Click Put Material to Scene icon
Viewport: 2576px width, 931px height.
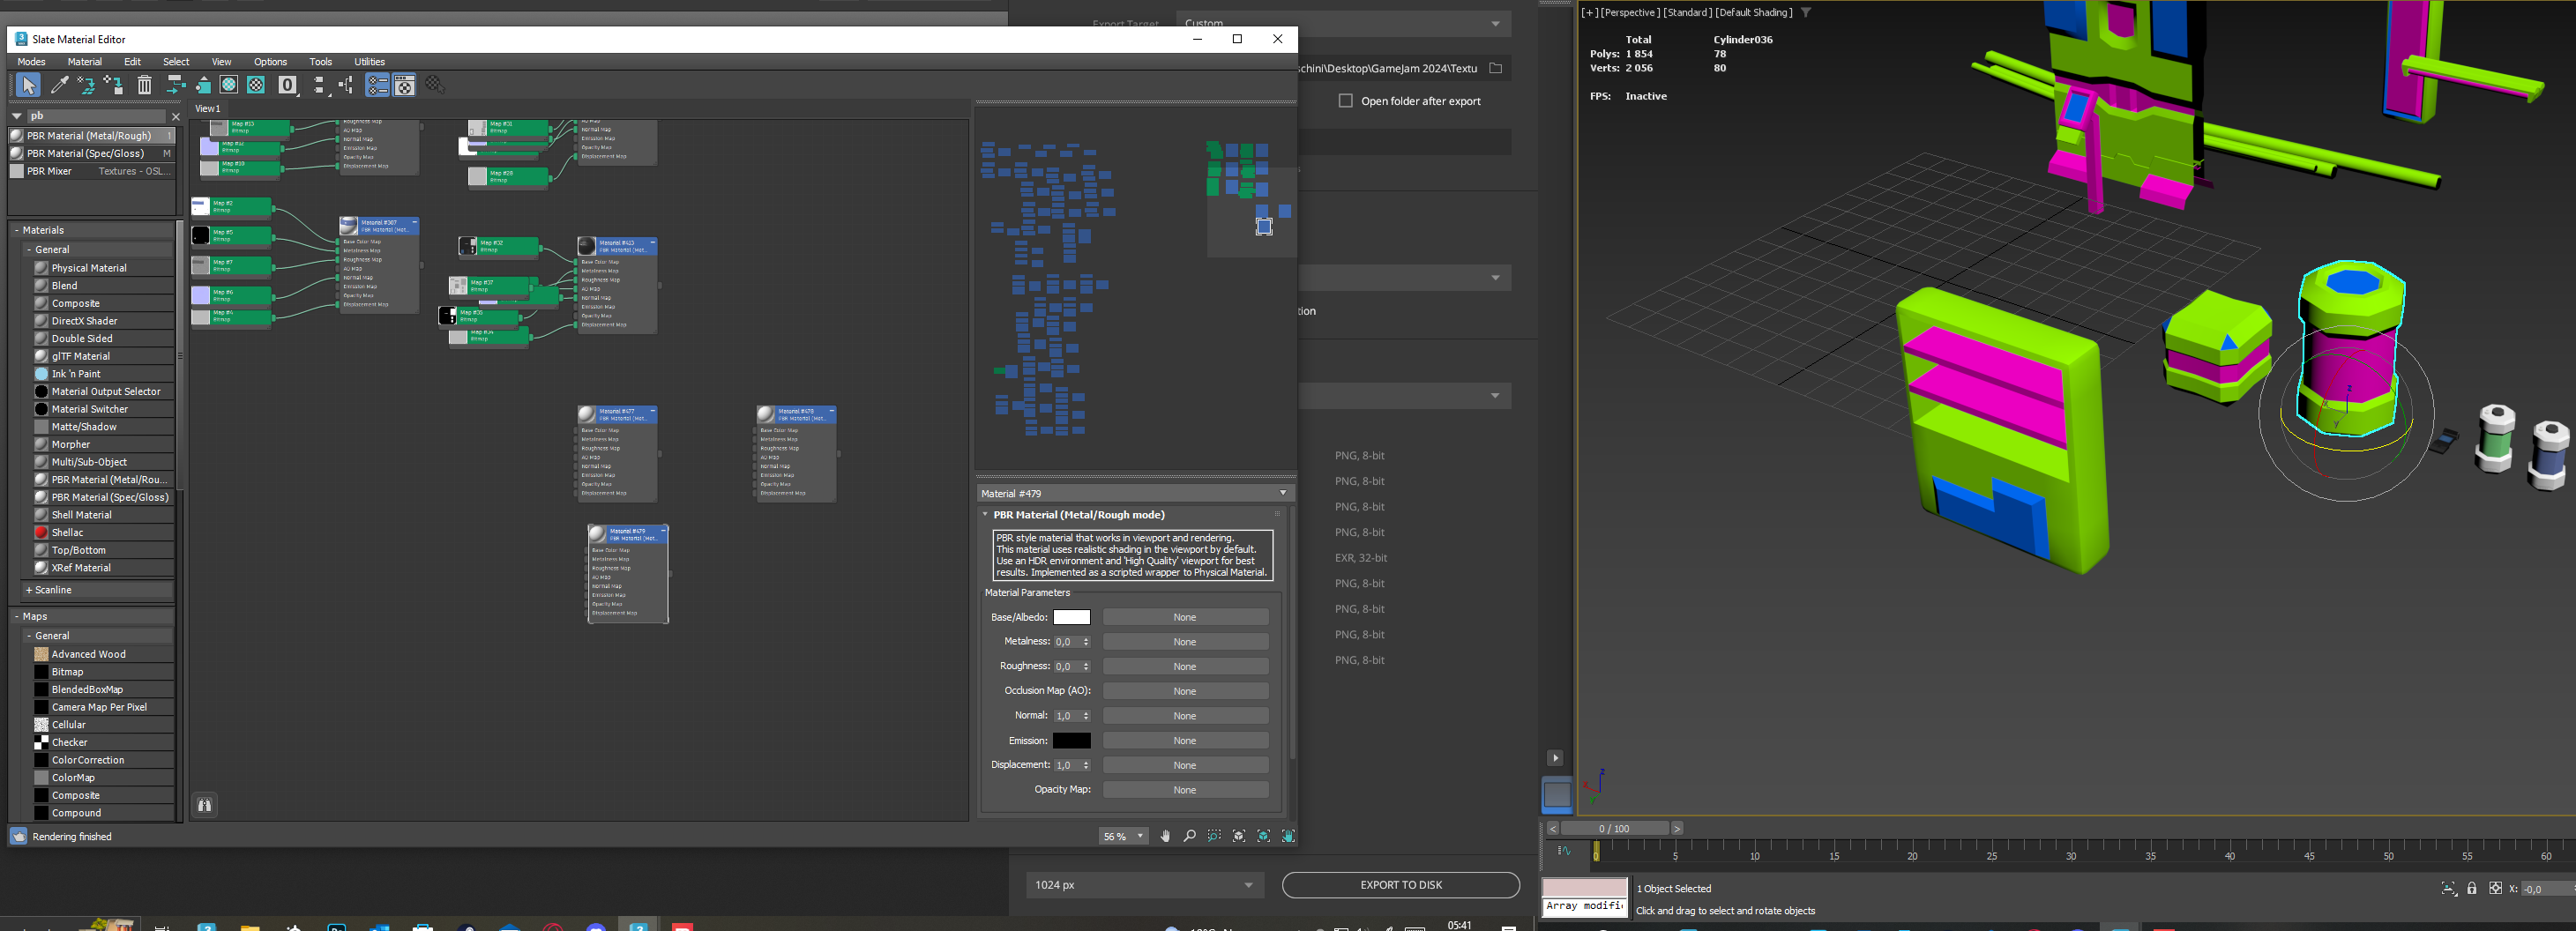click(x=86, y=85)
